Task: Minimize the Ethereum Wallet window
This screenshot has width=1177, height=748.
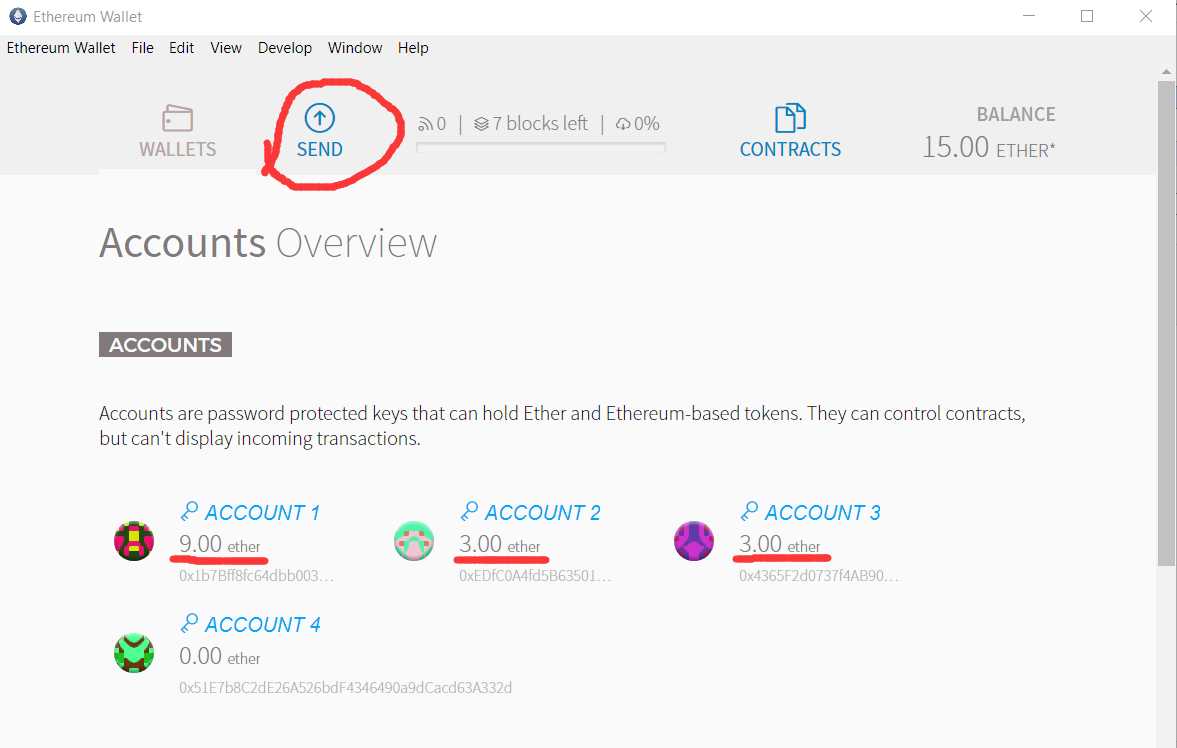Action: click(x=1029, y=16)
